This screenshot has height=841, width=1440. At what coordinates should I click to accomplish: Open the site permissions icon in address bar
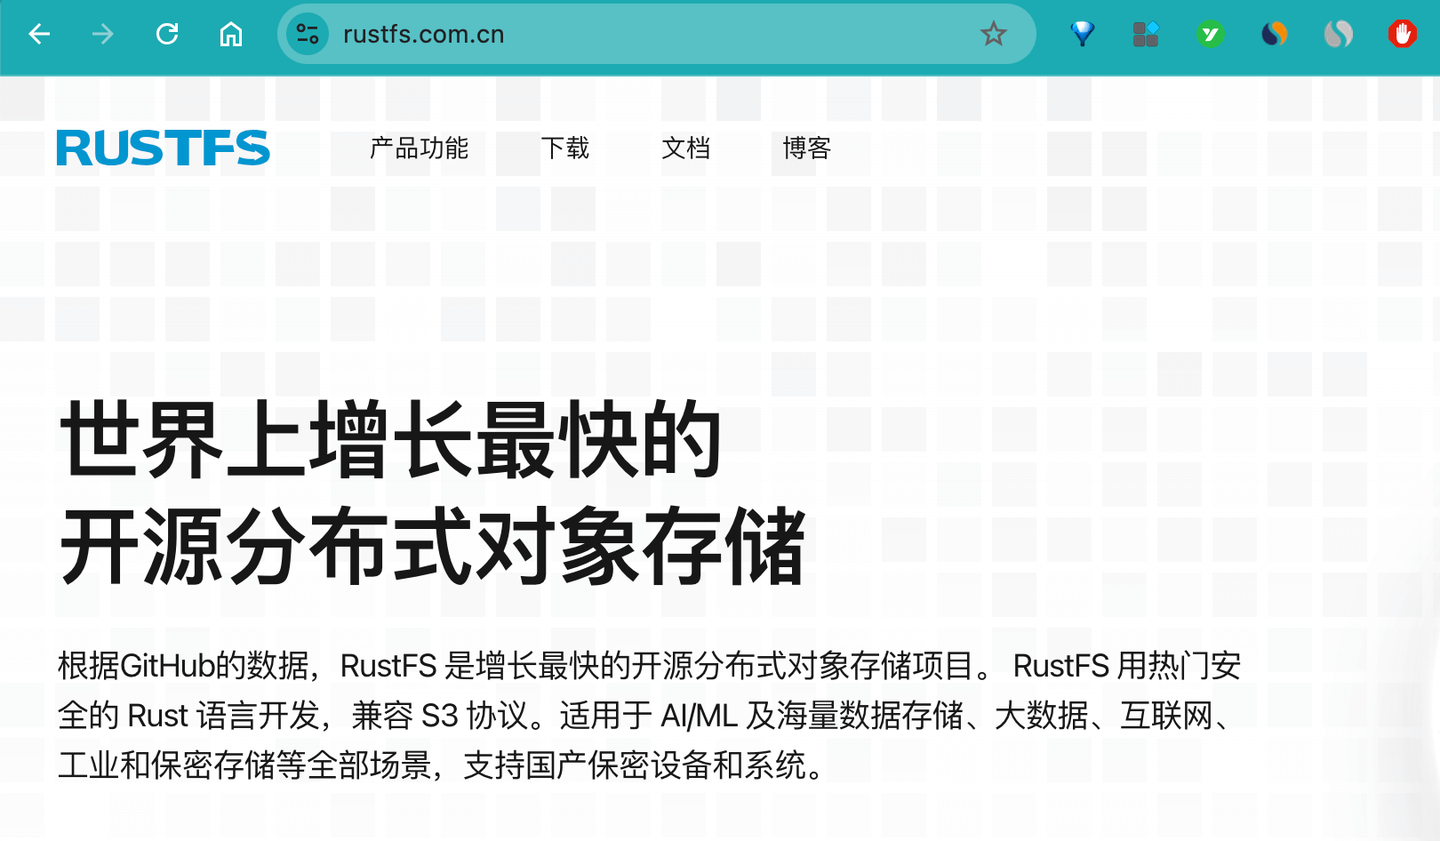307,33
